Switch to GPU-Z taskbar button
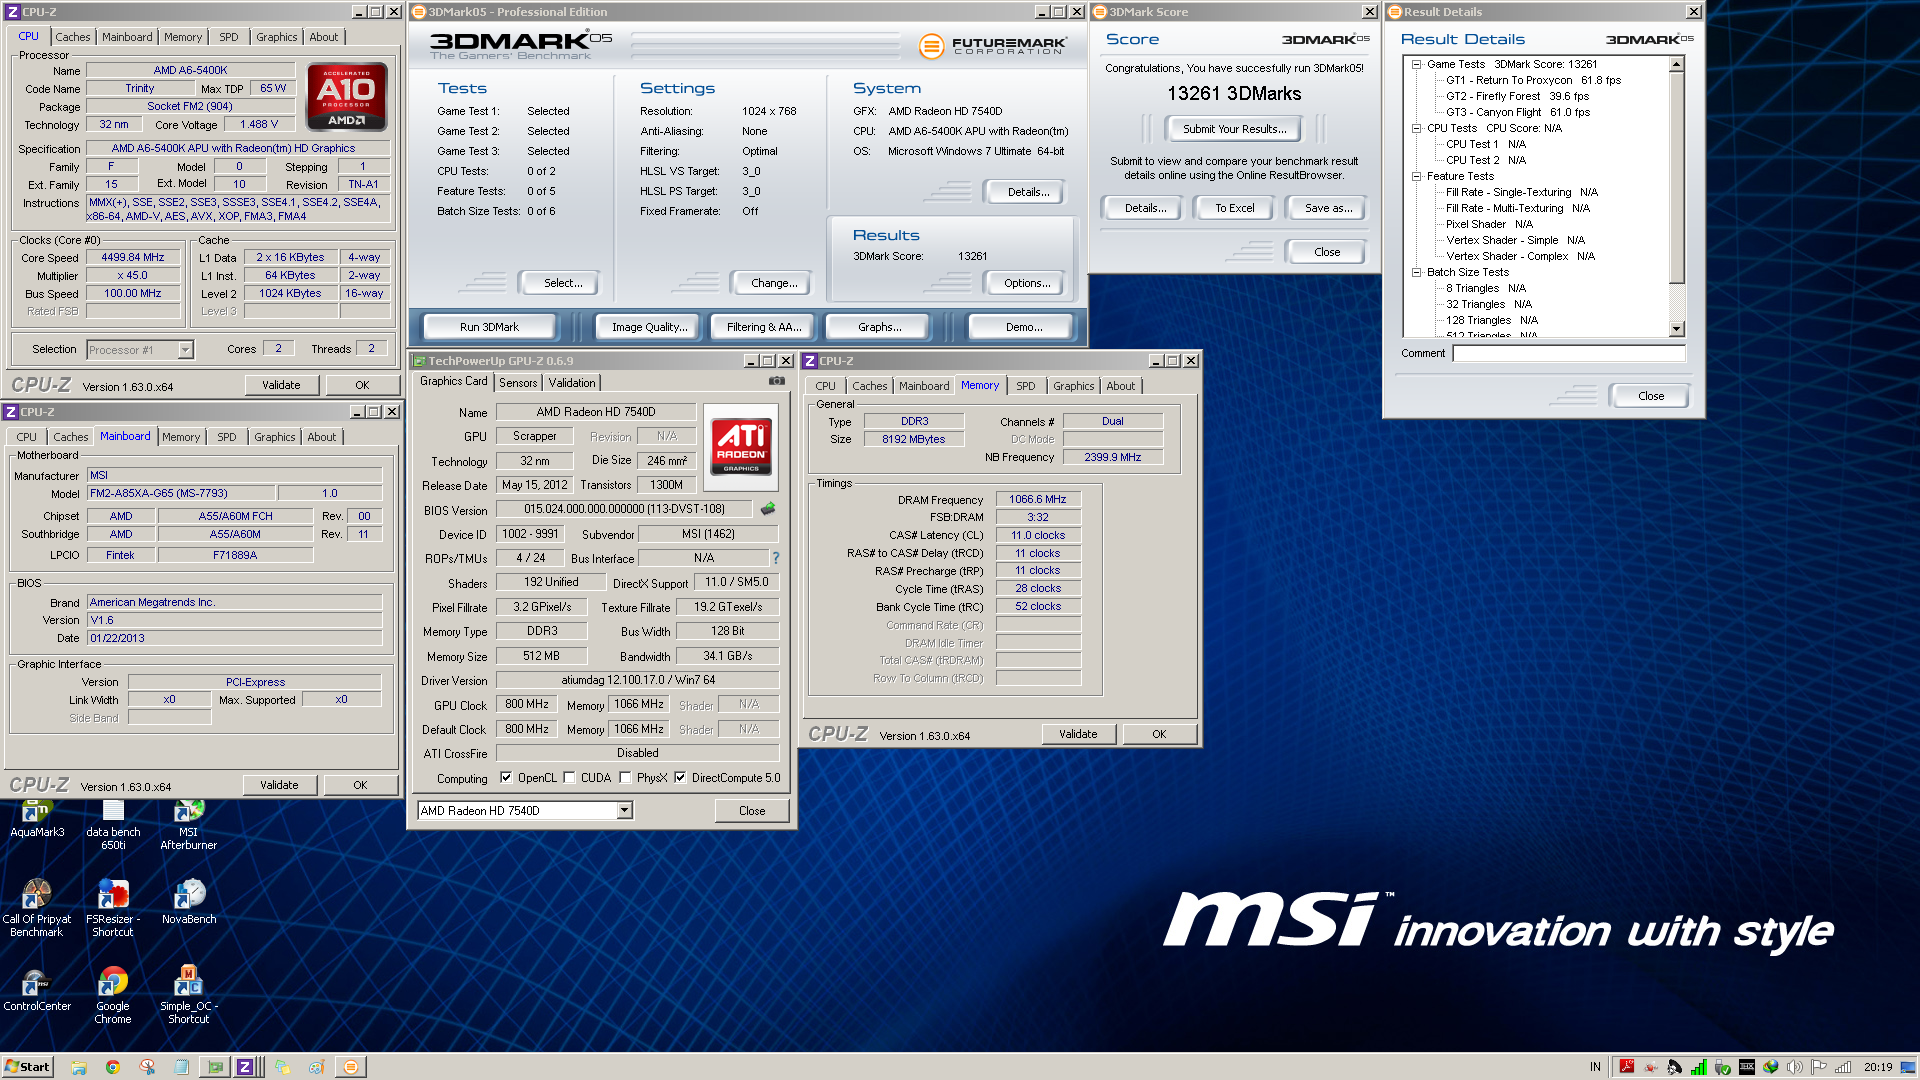Image resolution: width=1920 pixels, height=1080 pixels. [215, 1067]
